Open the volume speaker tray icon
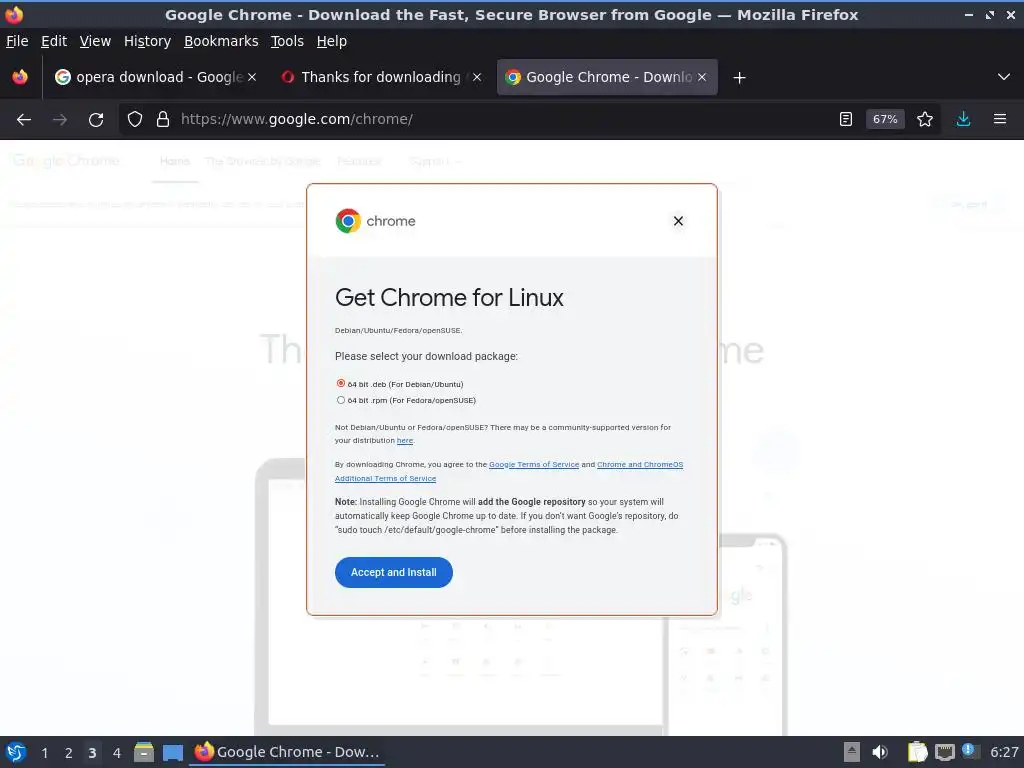The width and height of the screenshot is (1024, 768). 880,752
